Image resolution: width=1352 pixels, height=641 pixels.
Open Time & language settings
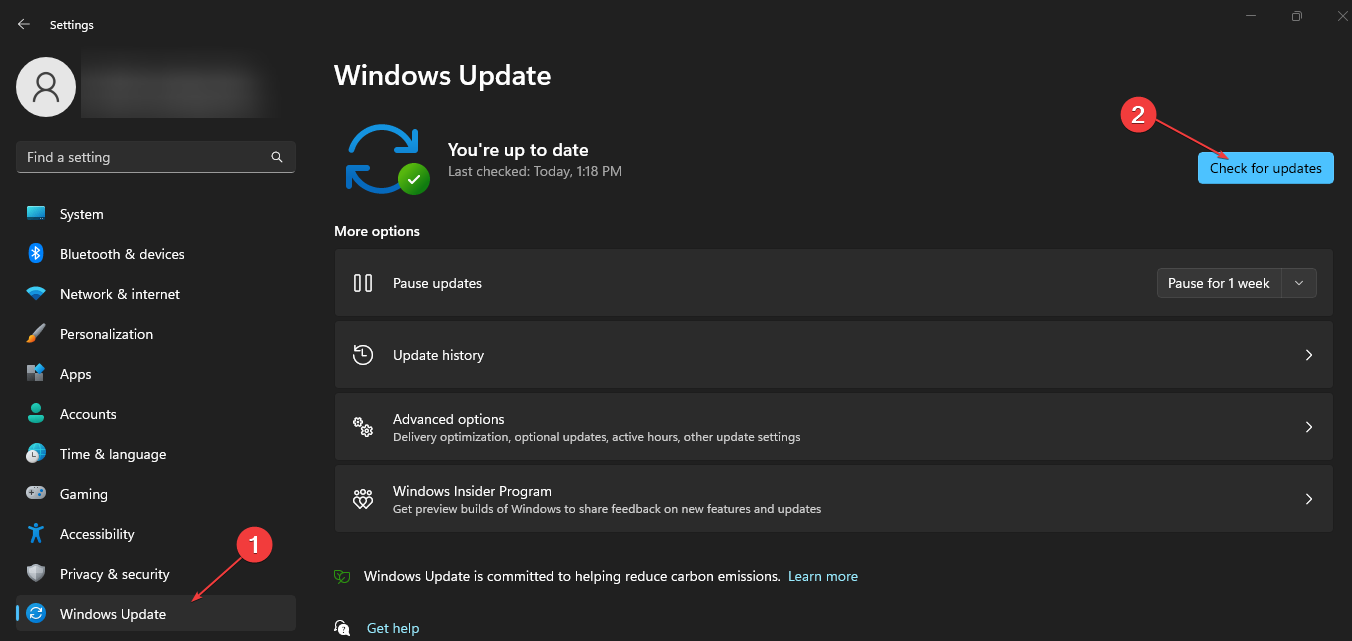coord(155,454)
